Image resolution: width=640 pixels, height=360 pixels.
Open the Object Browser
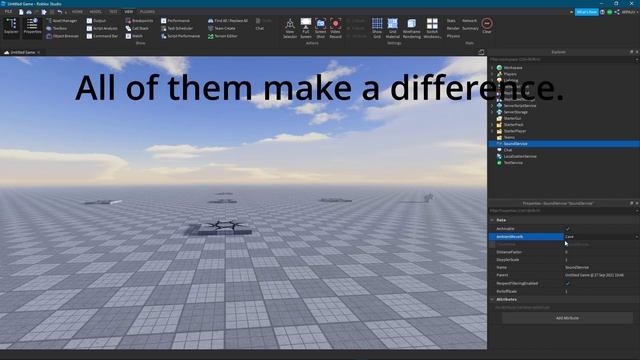click(62, 36)
